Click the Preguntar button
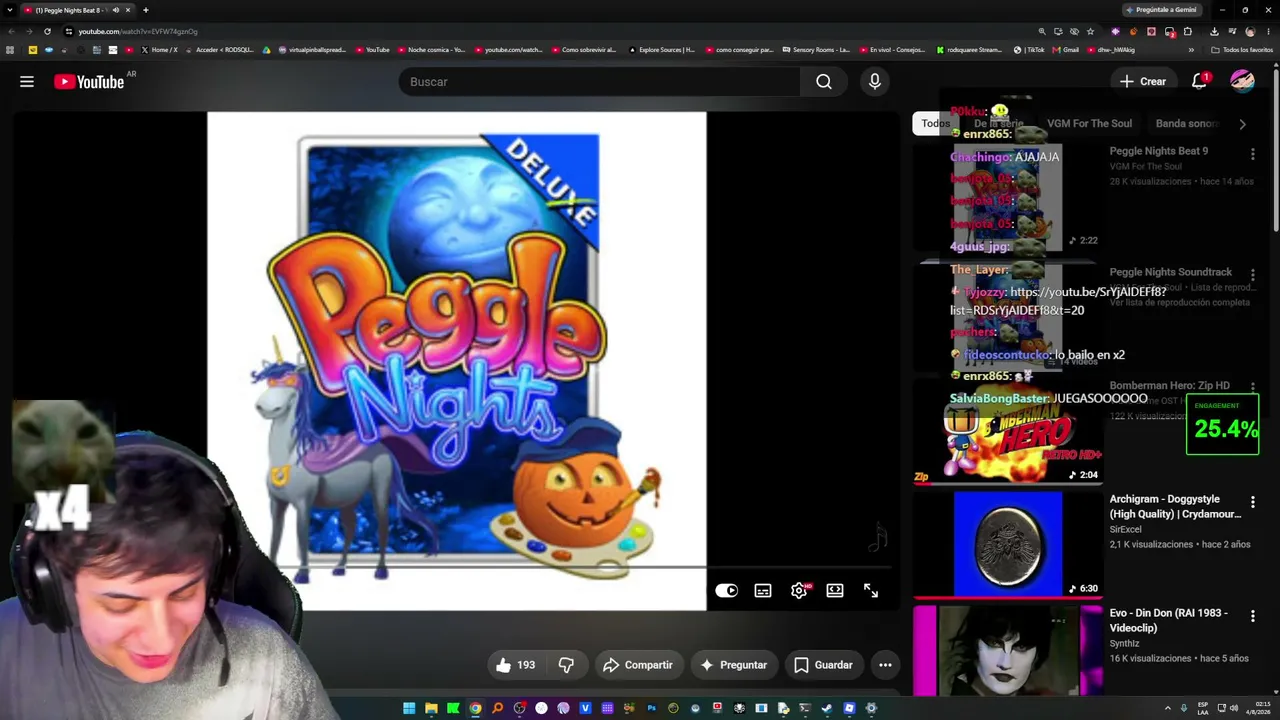Screen dimensions: 1280x720 point(734,665)
